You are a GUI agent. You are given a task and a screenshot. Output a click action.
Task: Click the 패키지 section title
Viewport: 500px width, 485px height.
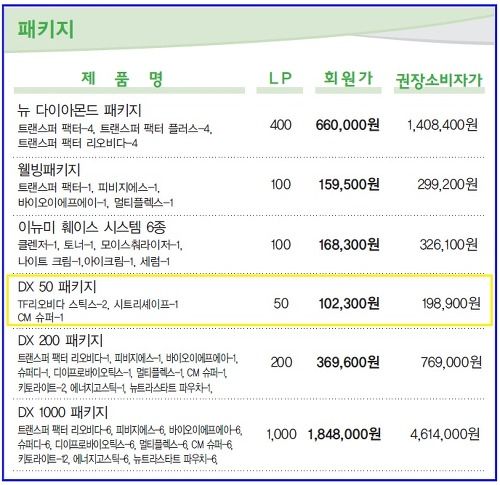point(46,29)
